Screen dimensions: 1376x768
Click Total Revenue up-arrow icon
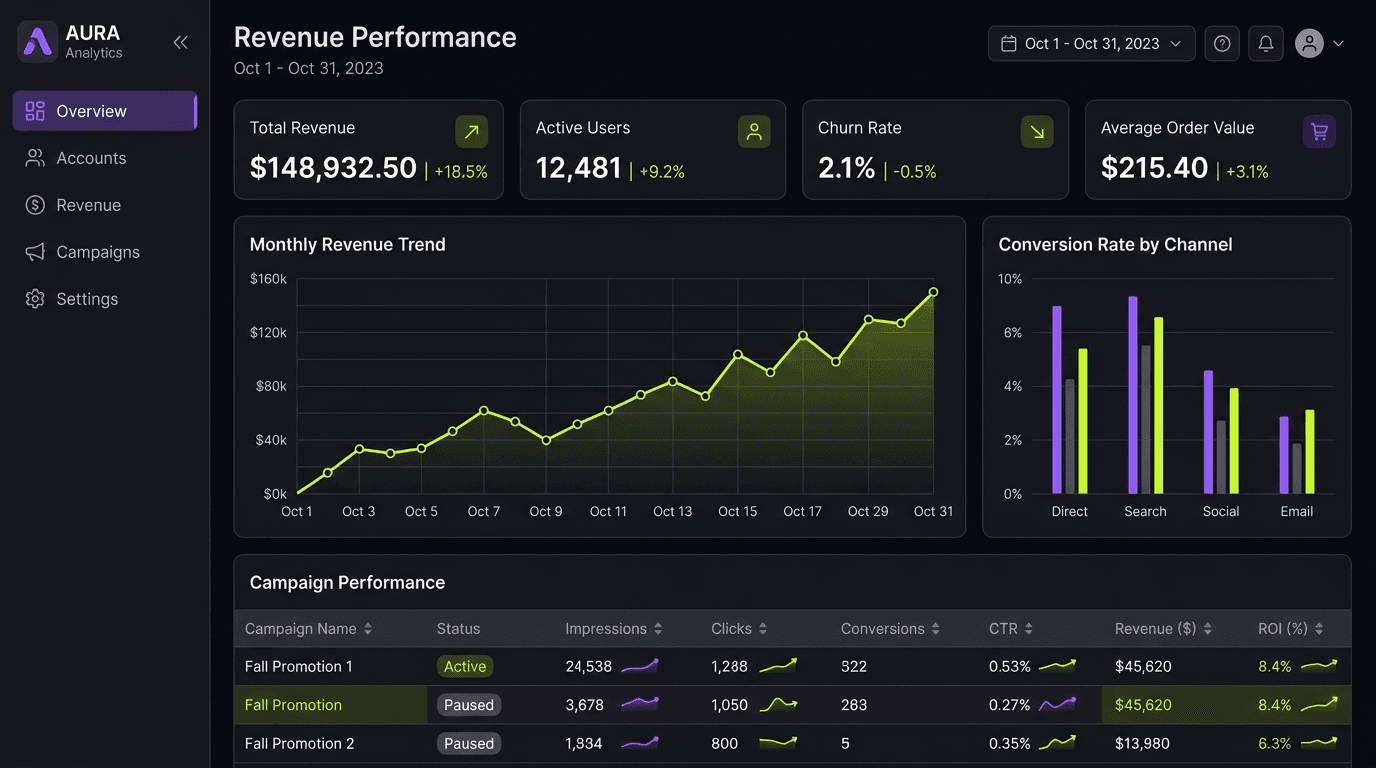472,132
